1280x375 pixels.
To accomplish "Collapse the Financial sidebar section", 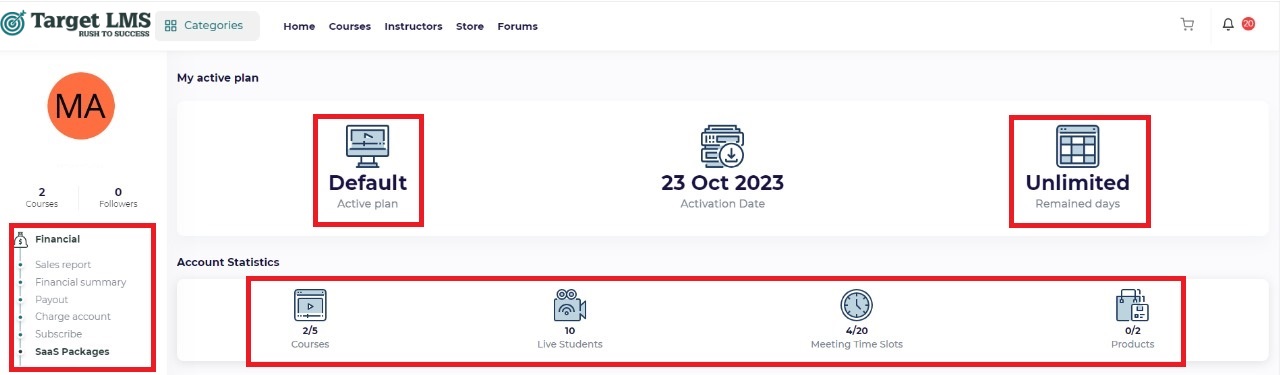I will (x=57, y=239).
